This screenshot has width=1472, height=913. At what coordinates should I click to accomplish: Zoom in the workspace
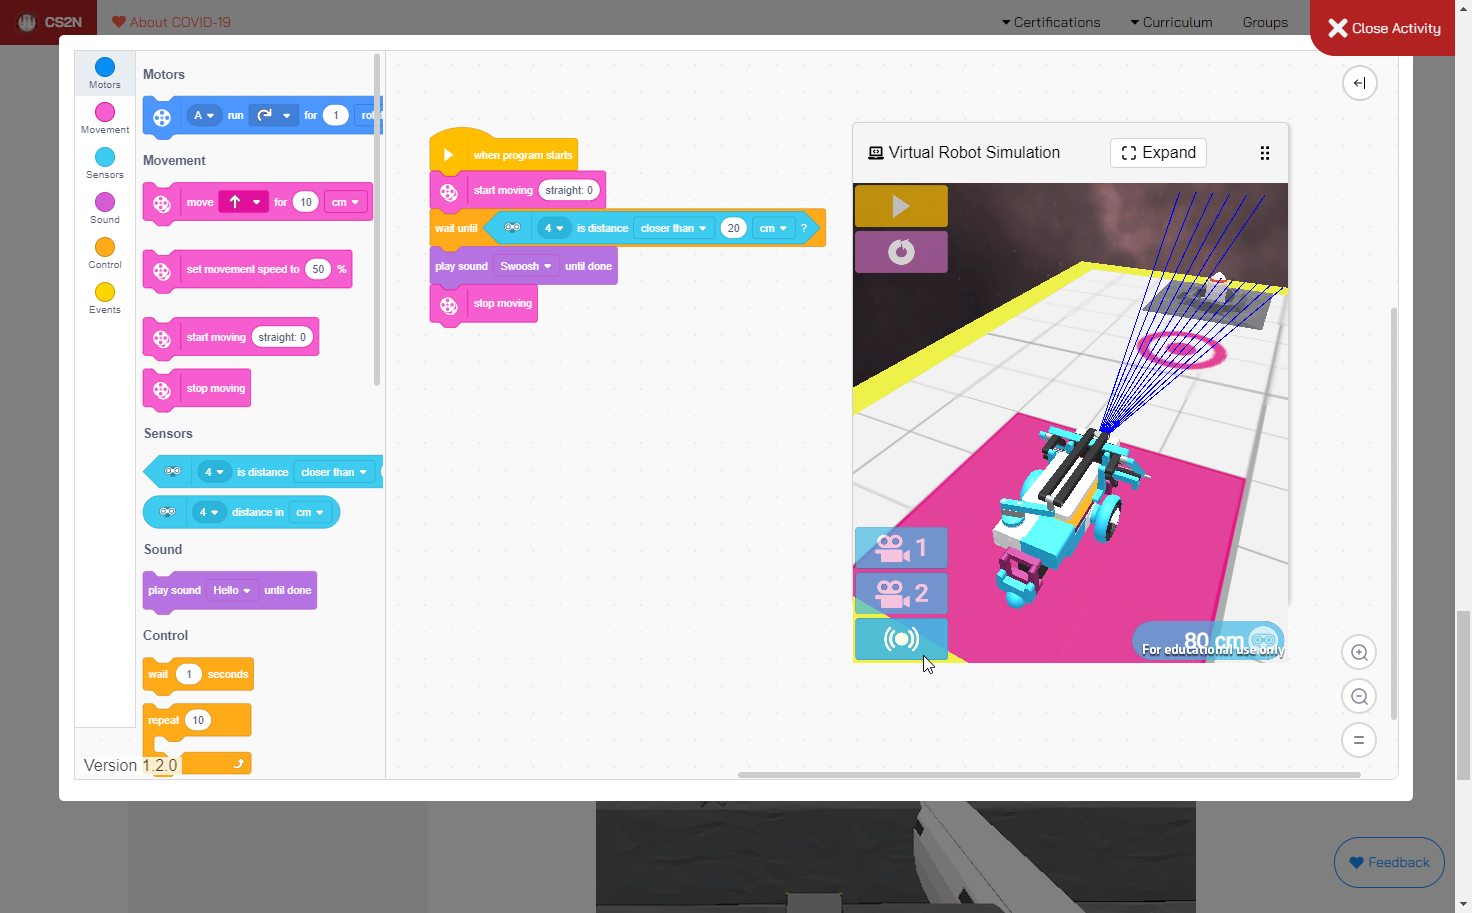(1359, 653)
